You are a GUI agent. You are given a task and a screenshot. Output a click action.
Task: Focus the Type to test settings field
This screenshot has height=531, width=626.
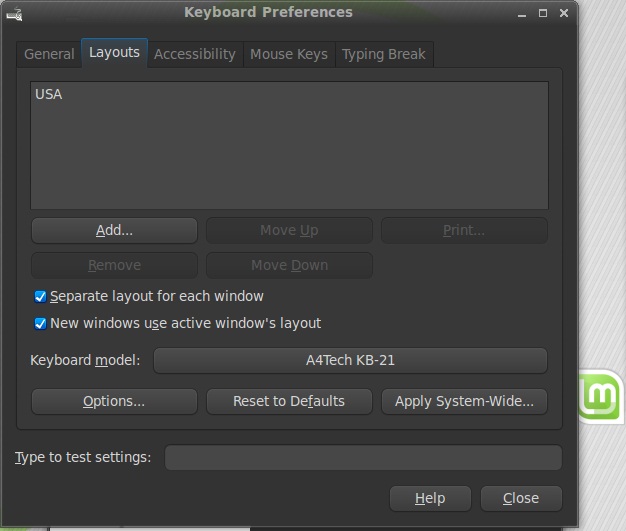(363, 458)
